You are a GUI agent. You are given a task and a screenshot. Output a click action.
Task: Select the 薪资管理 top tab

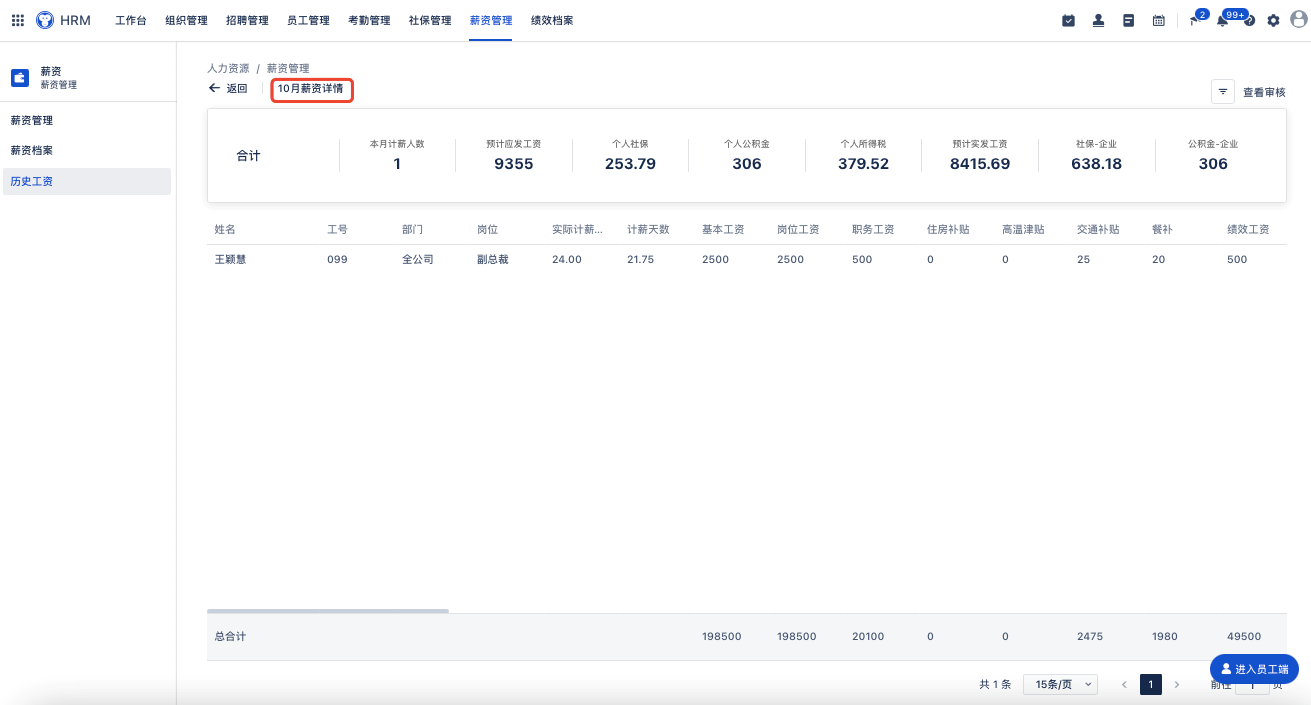click(491, 20)
